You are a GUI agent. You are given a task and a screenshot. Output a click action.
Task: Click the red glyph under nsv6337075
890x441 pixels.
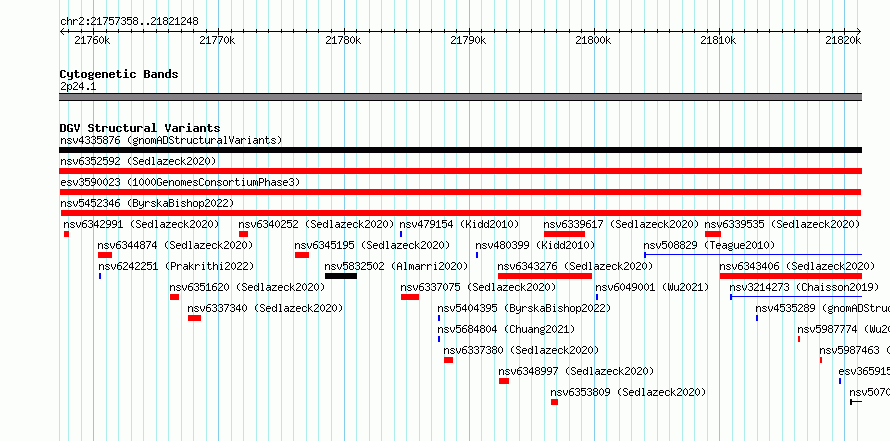click(x=410, y=297)
